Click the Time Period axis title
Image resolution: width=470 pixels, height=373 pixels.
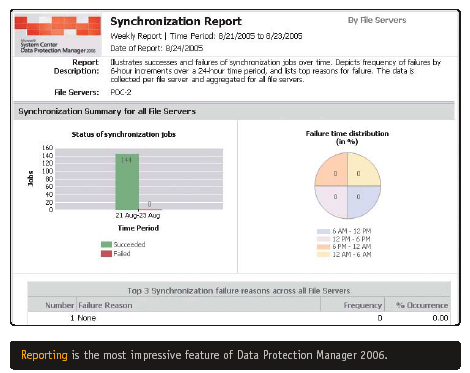tap(138, 228)
